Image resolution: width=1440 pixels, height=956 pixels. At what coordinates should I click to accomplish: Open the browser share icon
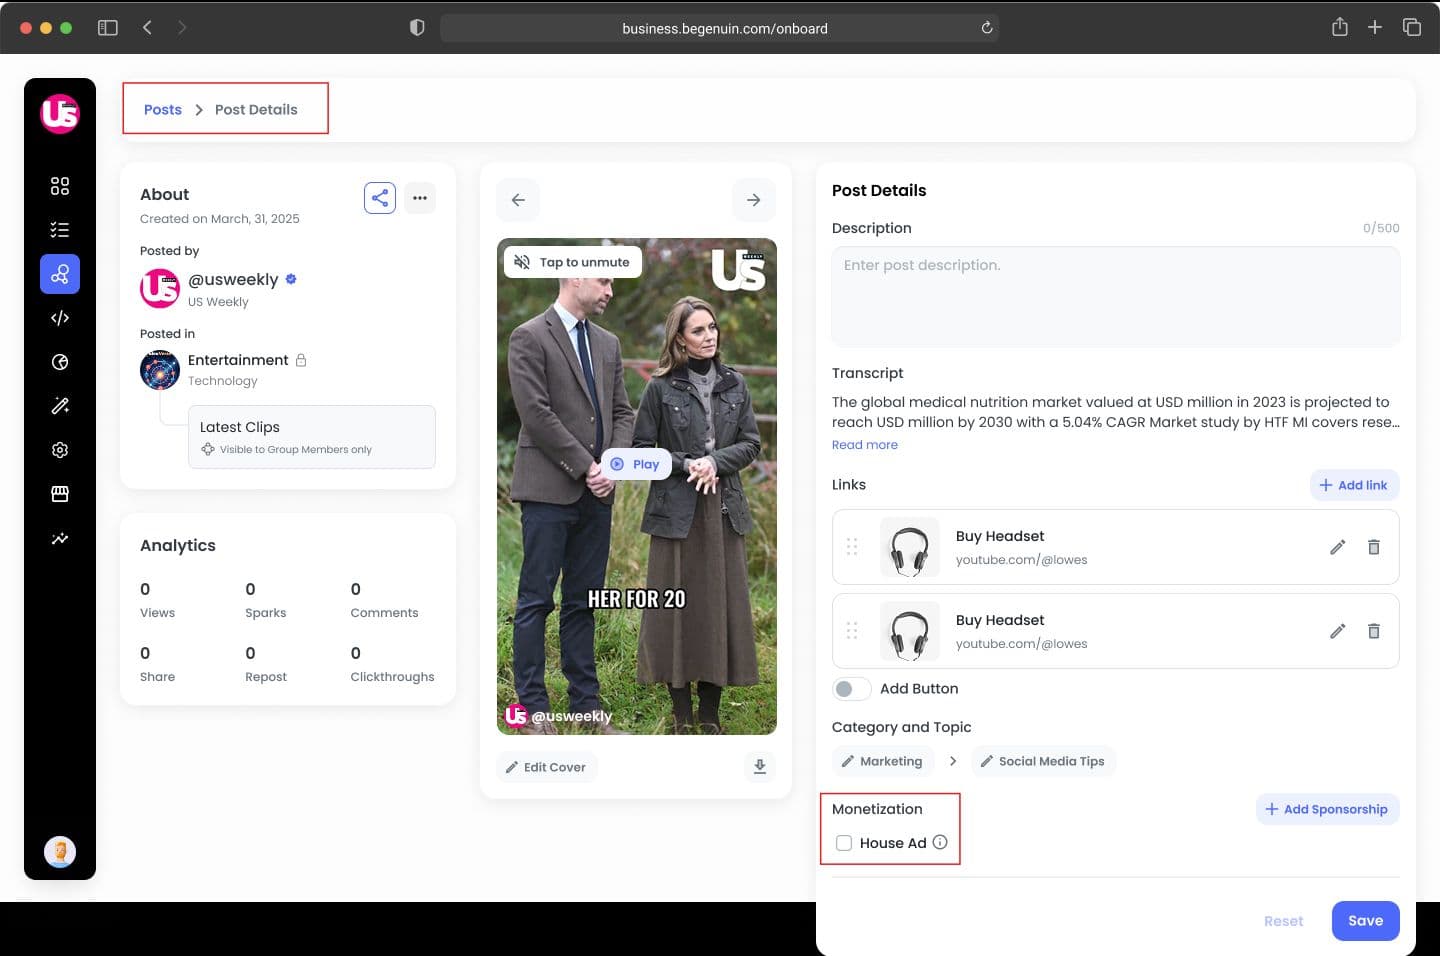click(1340, 27)
